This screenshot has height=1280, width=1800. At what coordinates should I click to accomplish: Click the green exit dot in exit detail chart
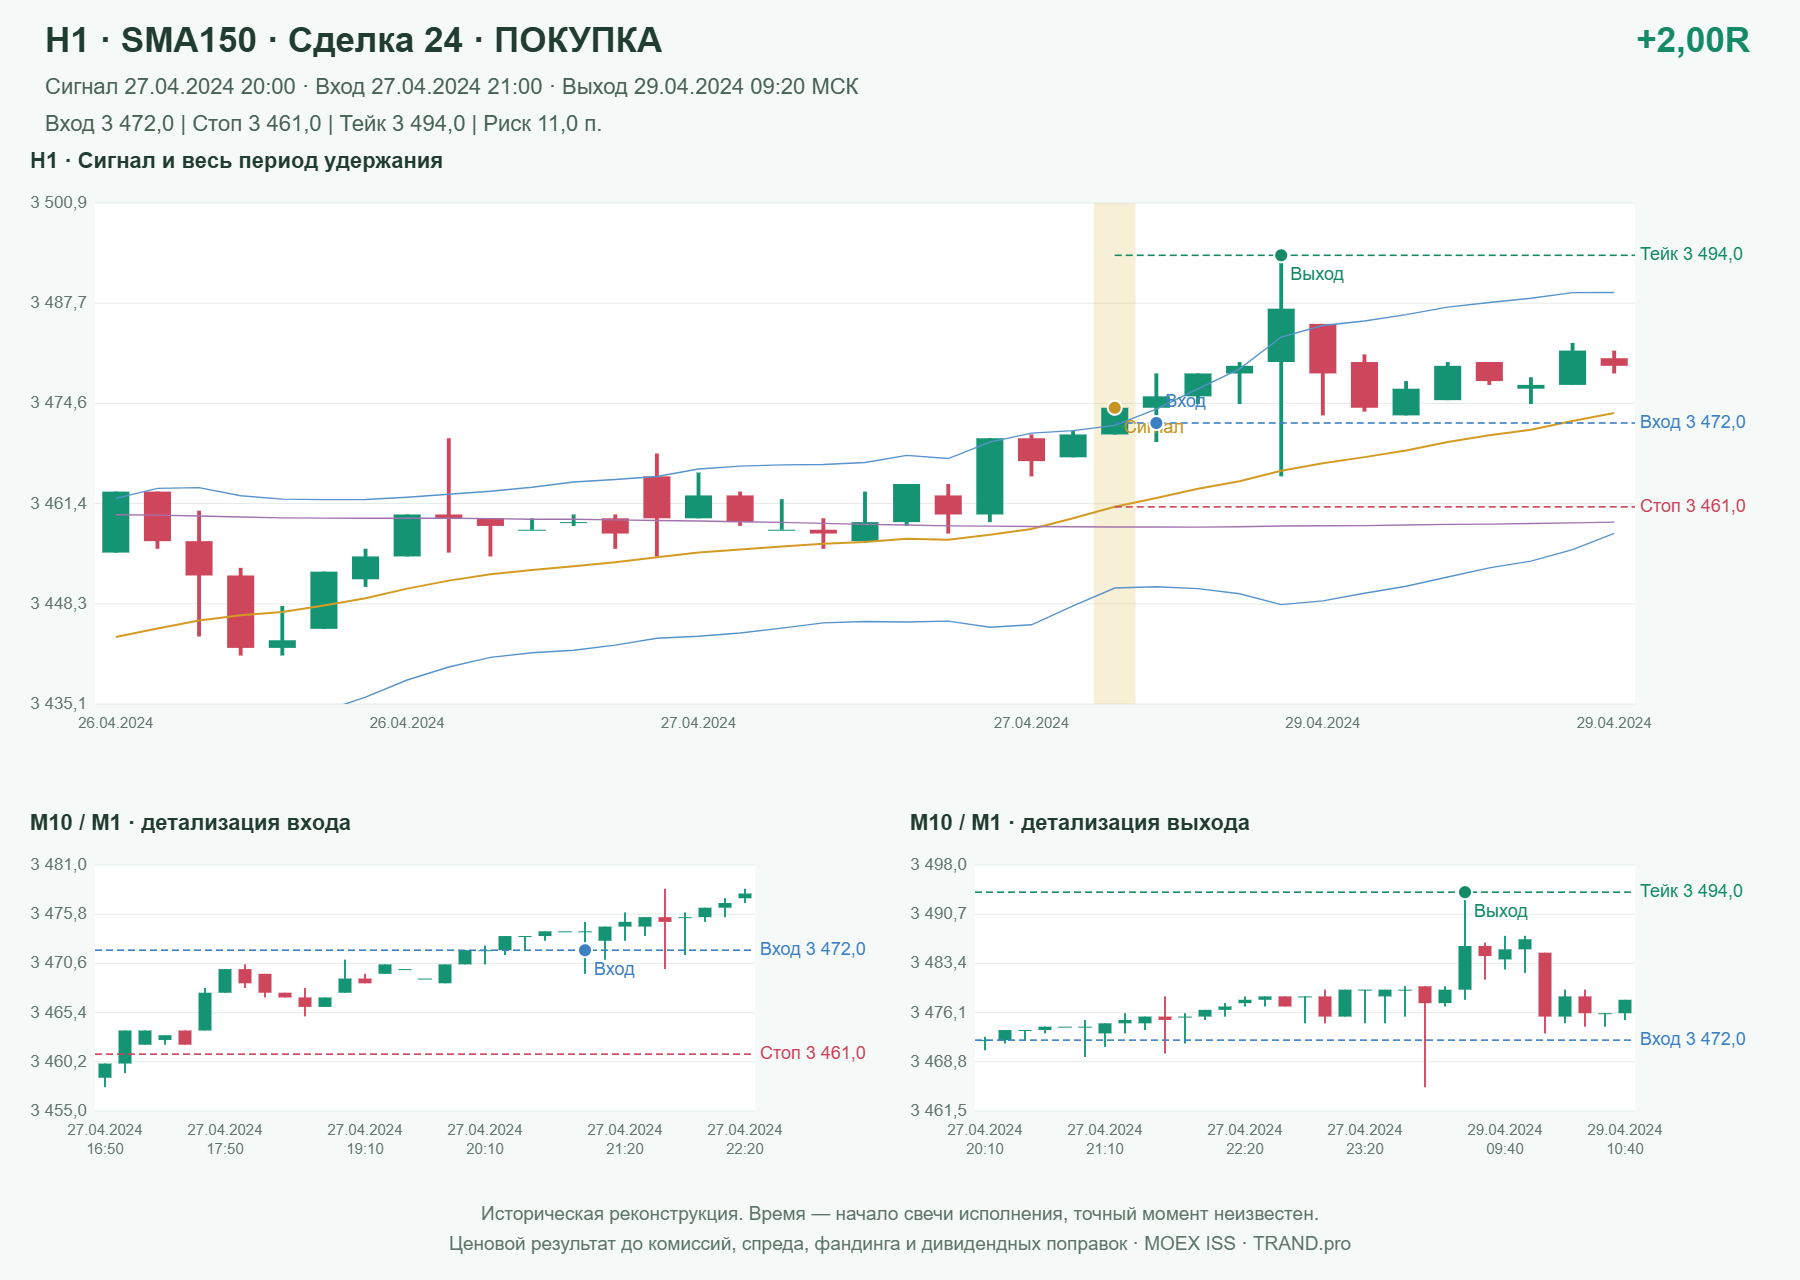tap(1465, 892)
